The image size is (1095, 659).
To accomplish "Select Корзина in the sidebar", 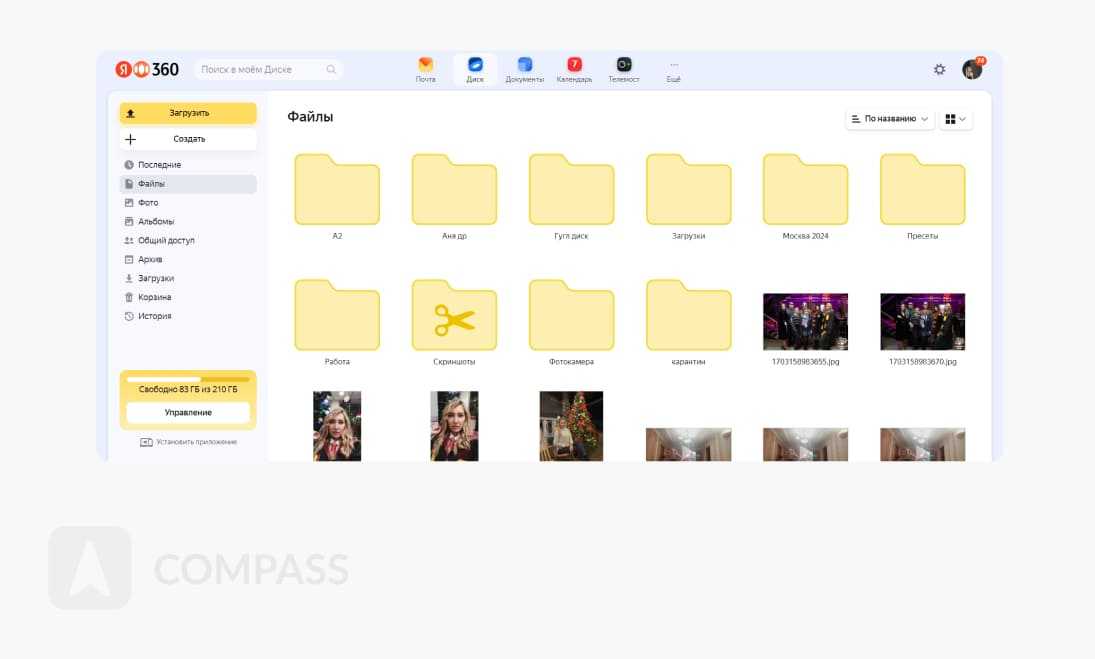I will pos(154,297).
